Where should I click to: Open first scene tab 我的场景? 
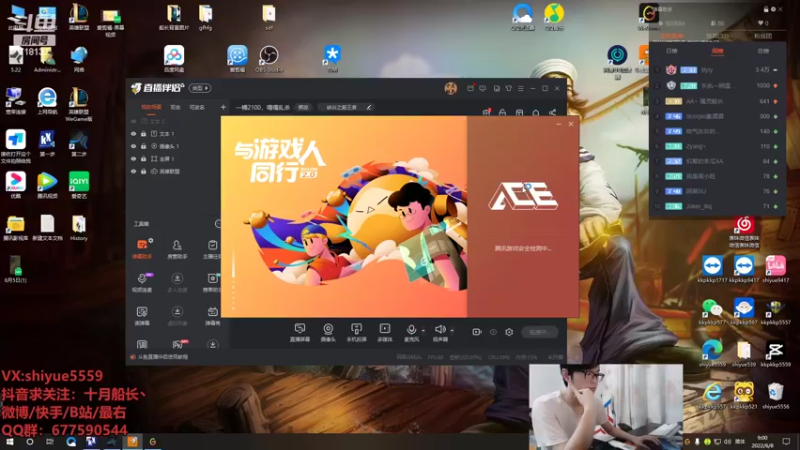point(151,107)
